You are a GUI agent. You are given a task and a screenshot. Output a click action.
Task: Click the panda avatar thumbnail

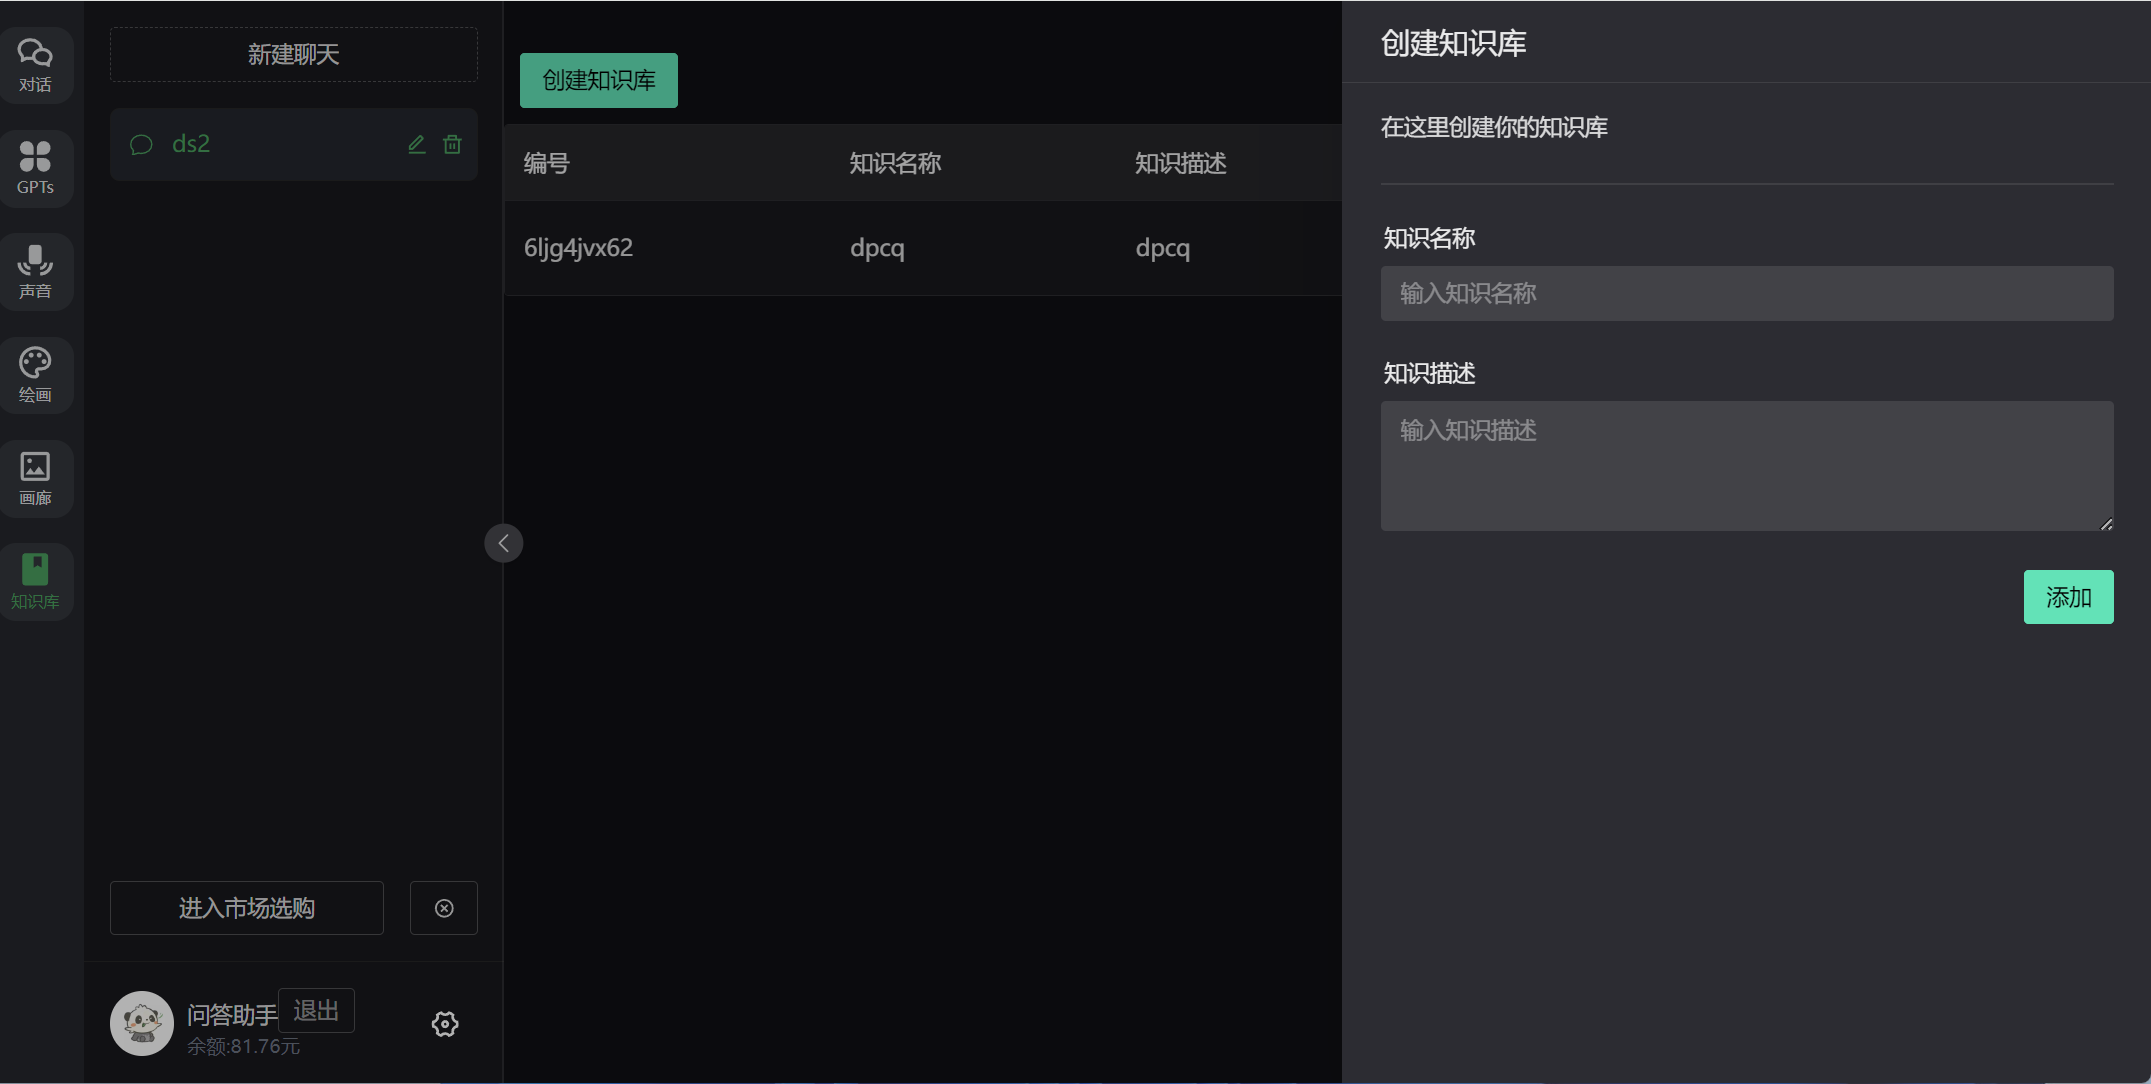[141, 1023]
